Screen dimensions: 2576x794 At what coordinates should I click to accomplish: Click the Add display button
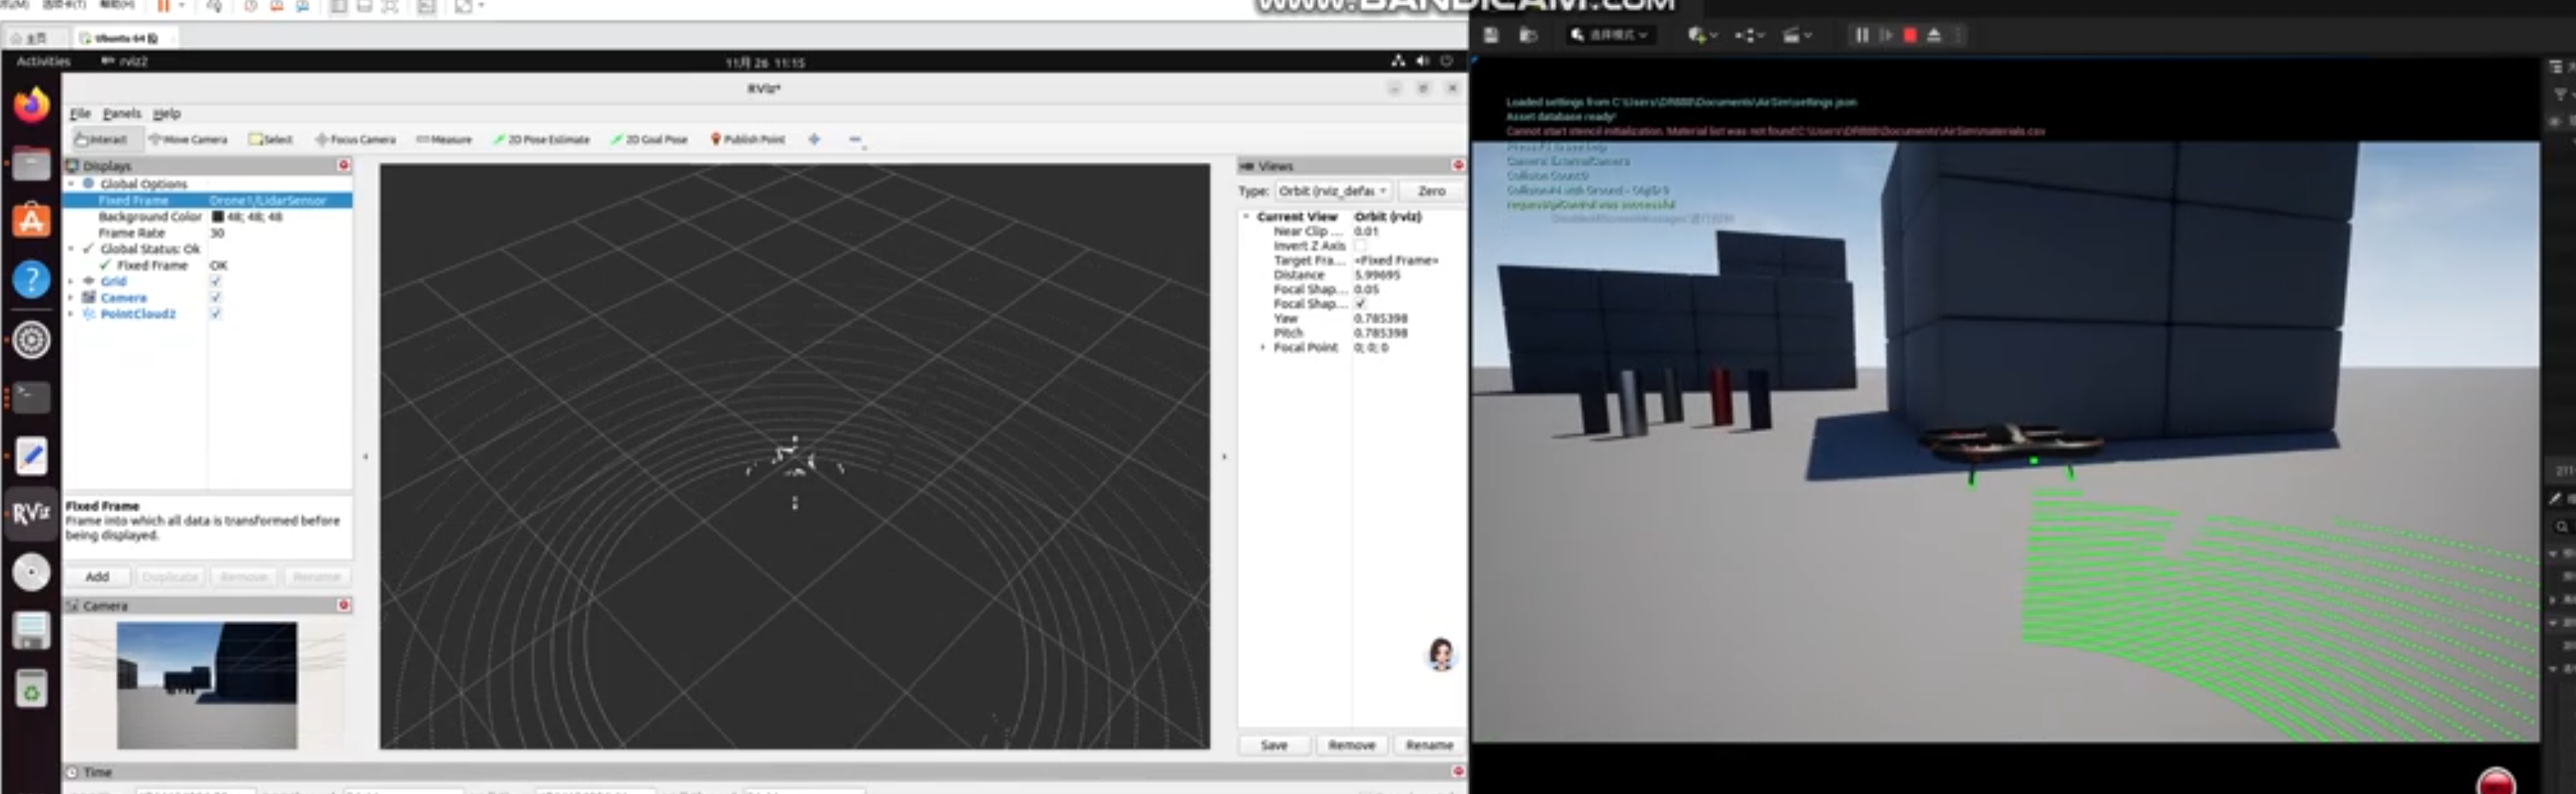(x=97, y=576)
